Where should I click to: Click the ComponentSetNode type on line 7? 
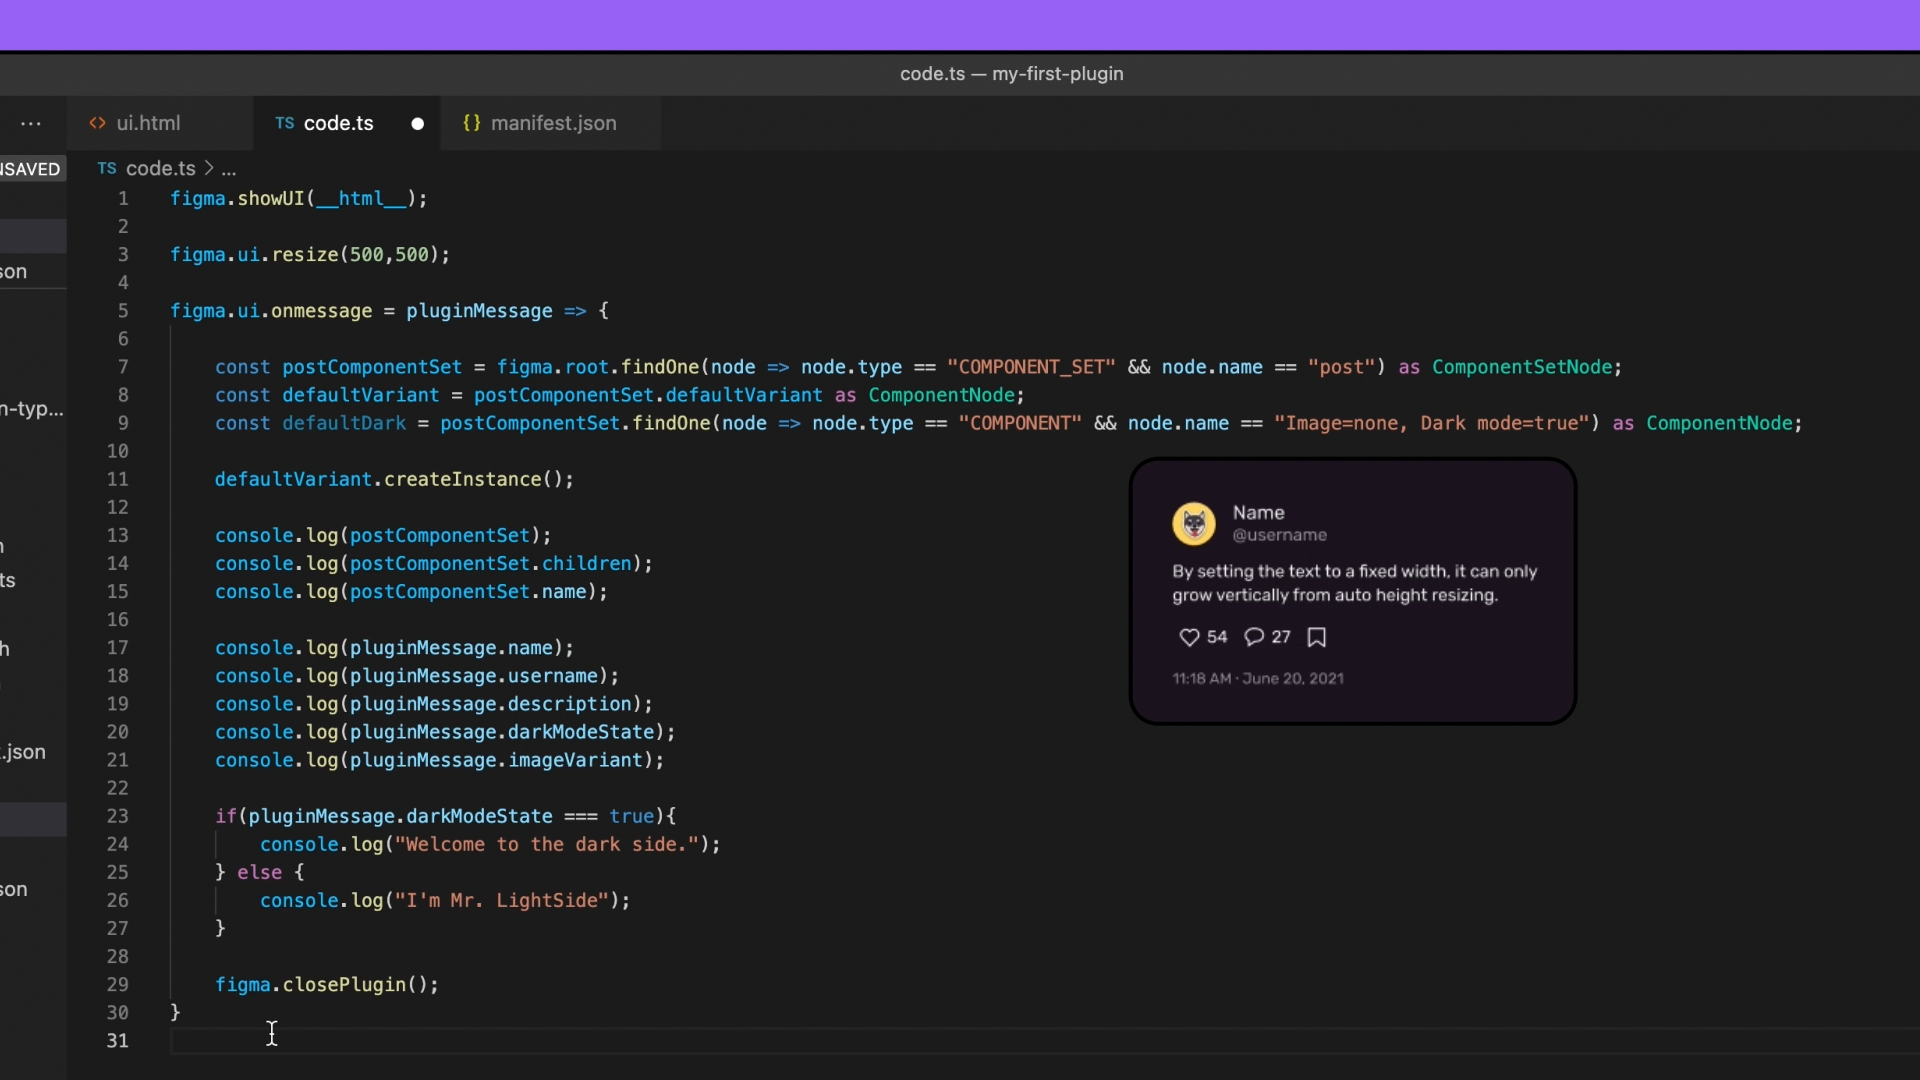click(x=1522, y=367)
